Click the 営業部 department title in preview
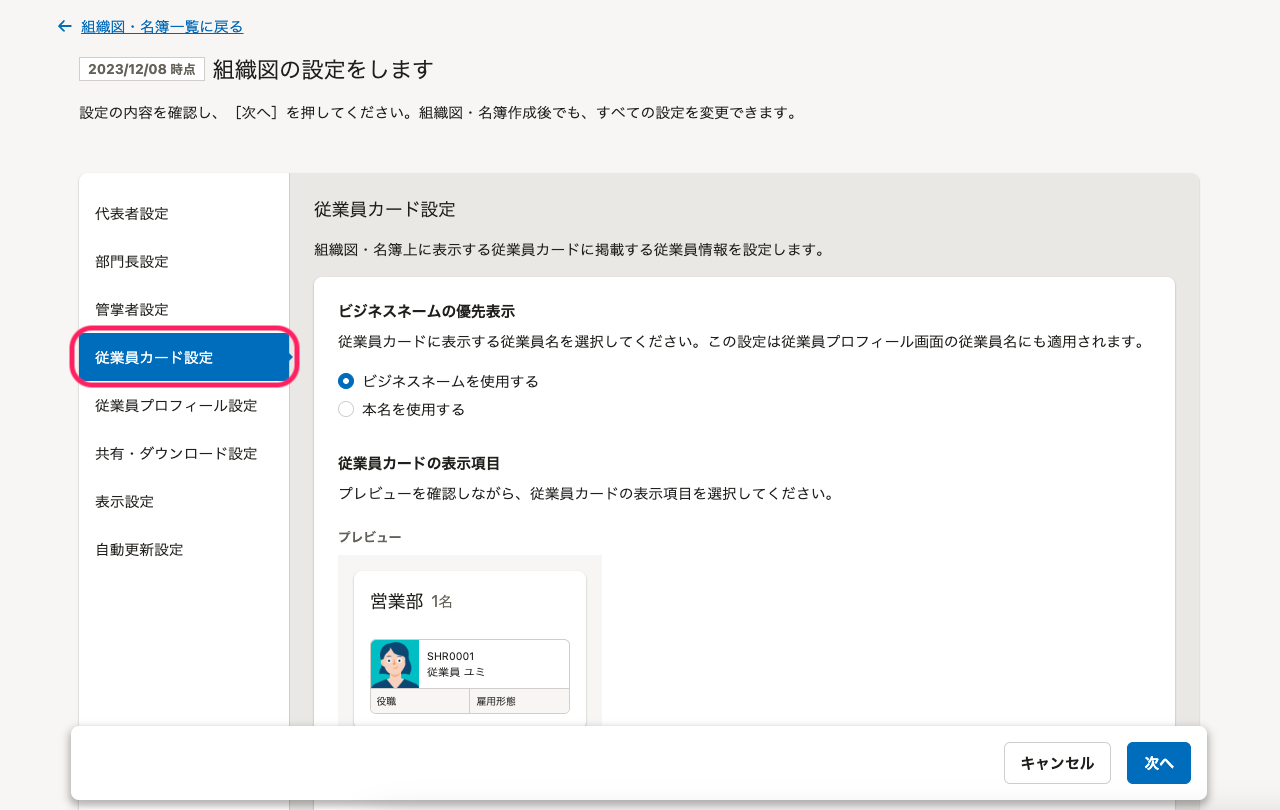This screenshot has height=810, width=1280. tap(397, 601)
